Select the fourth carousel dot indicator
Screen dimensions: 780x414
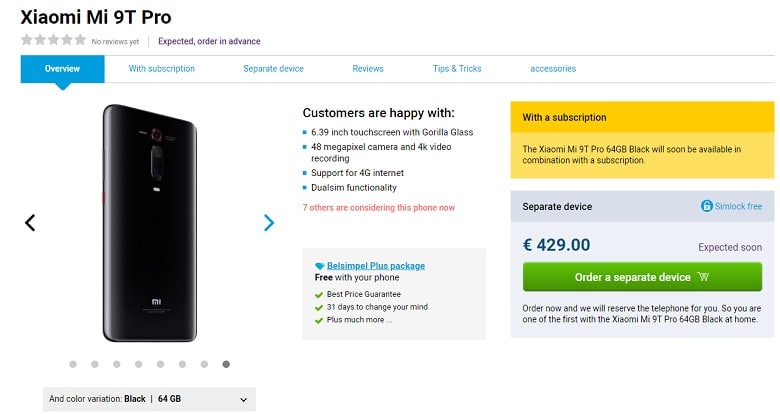(139, 364)
